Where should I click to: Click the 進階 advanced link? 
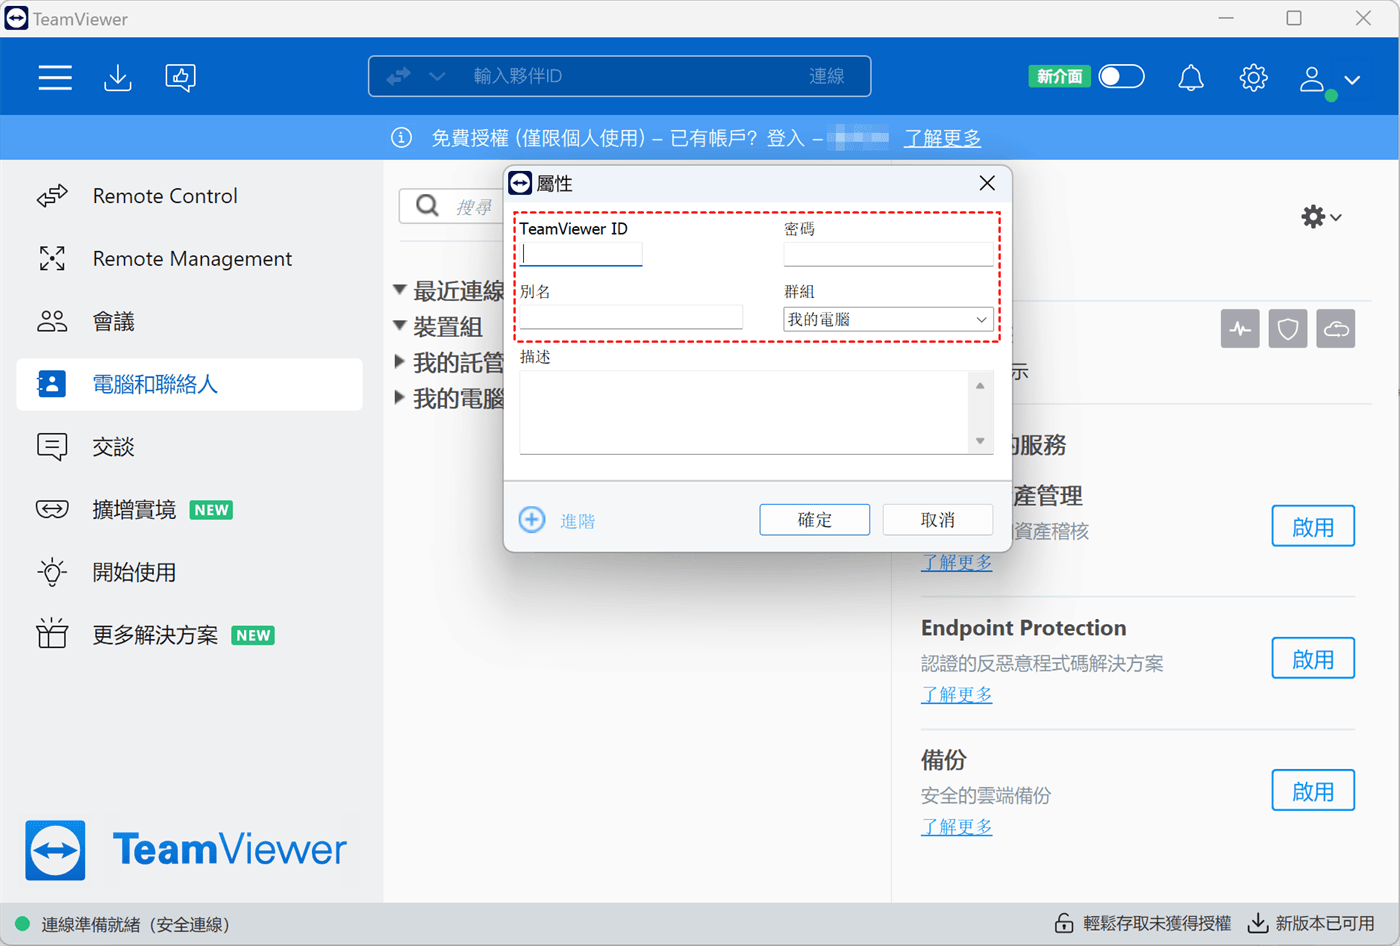tap(577, 521)
